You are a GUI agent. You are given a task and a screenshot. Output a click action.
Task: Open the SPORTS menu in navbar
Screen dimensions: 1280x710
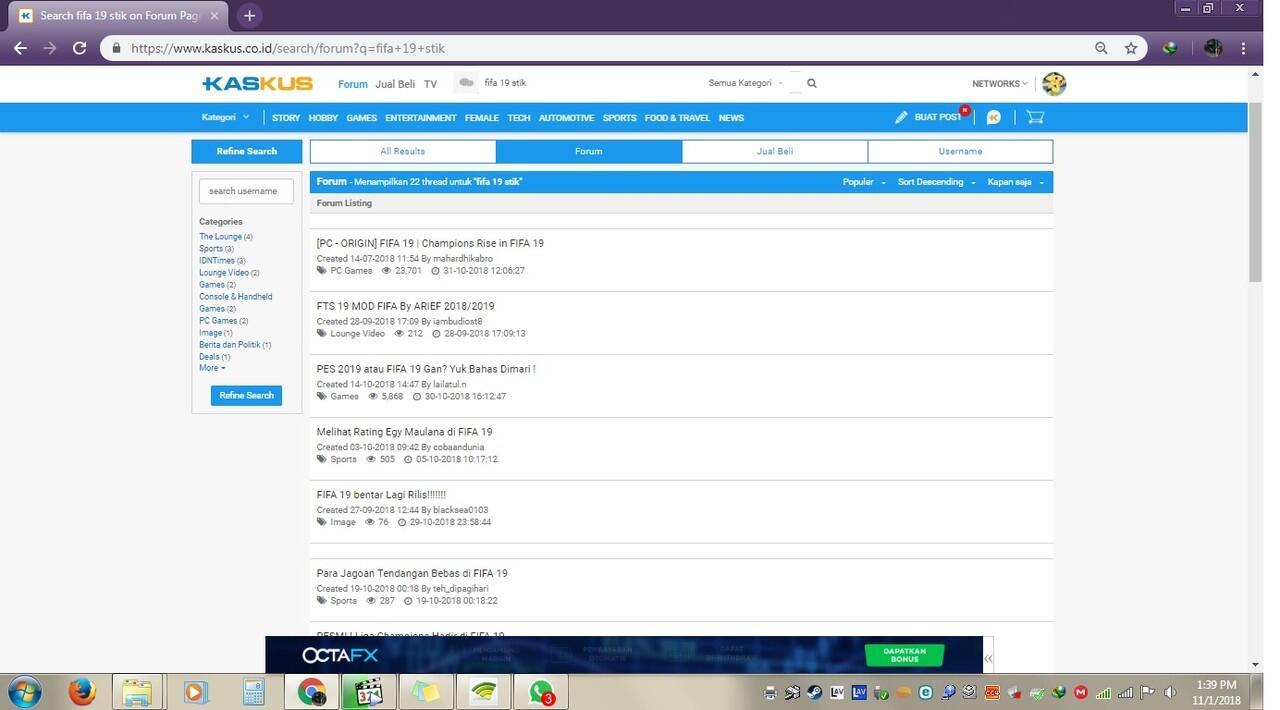[619, 118]
